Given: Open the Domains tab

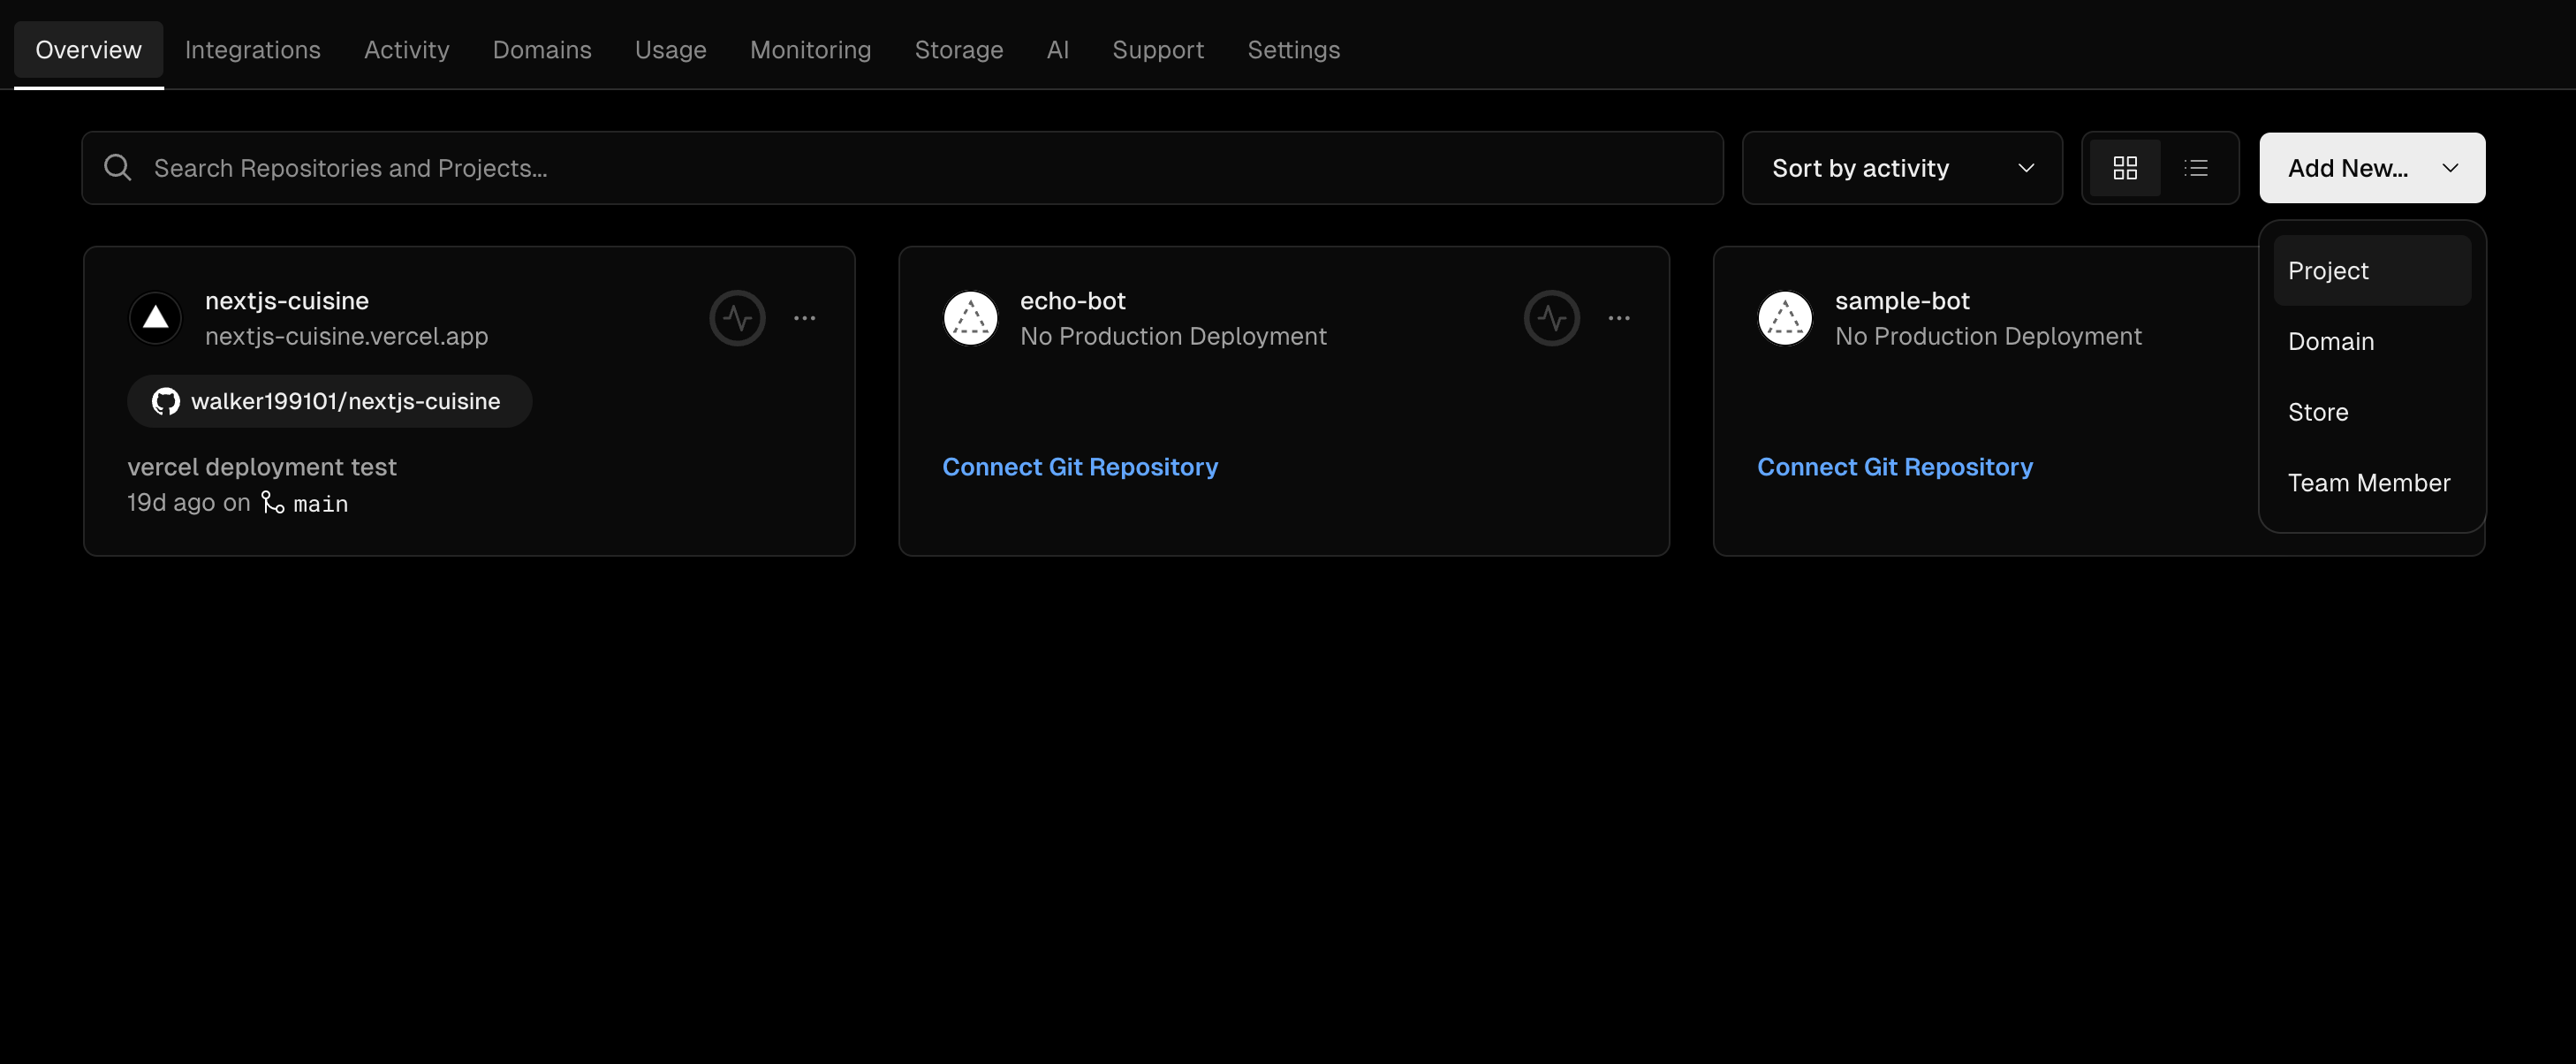Looking at the screenshot, I should point(542,49).
